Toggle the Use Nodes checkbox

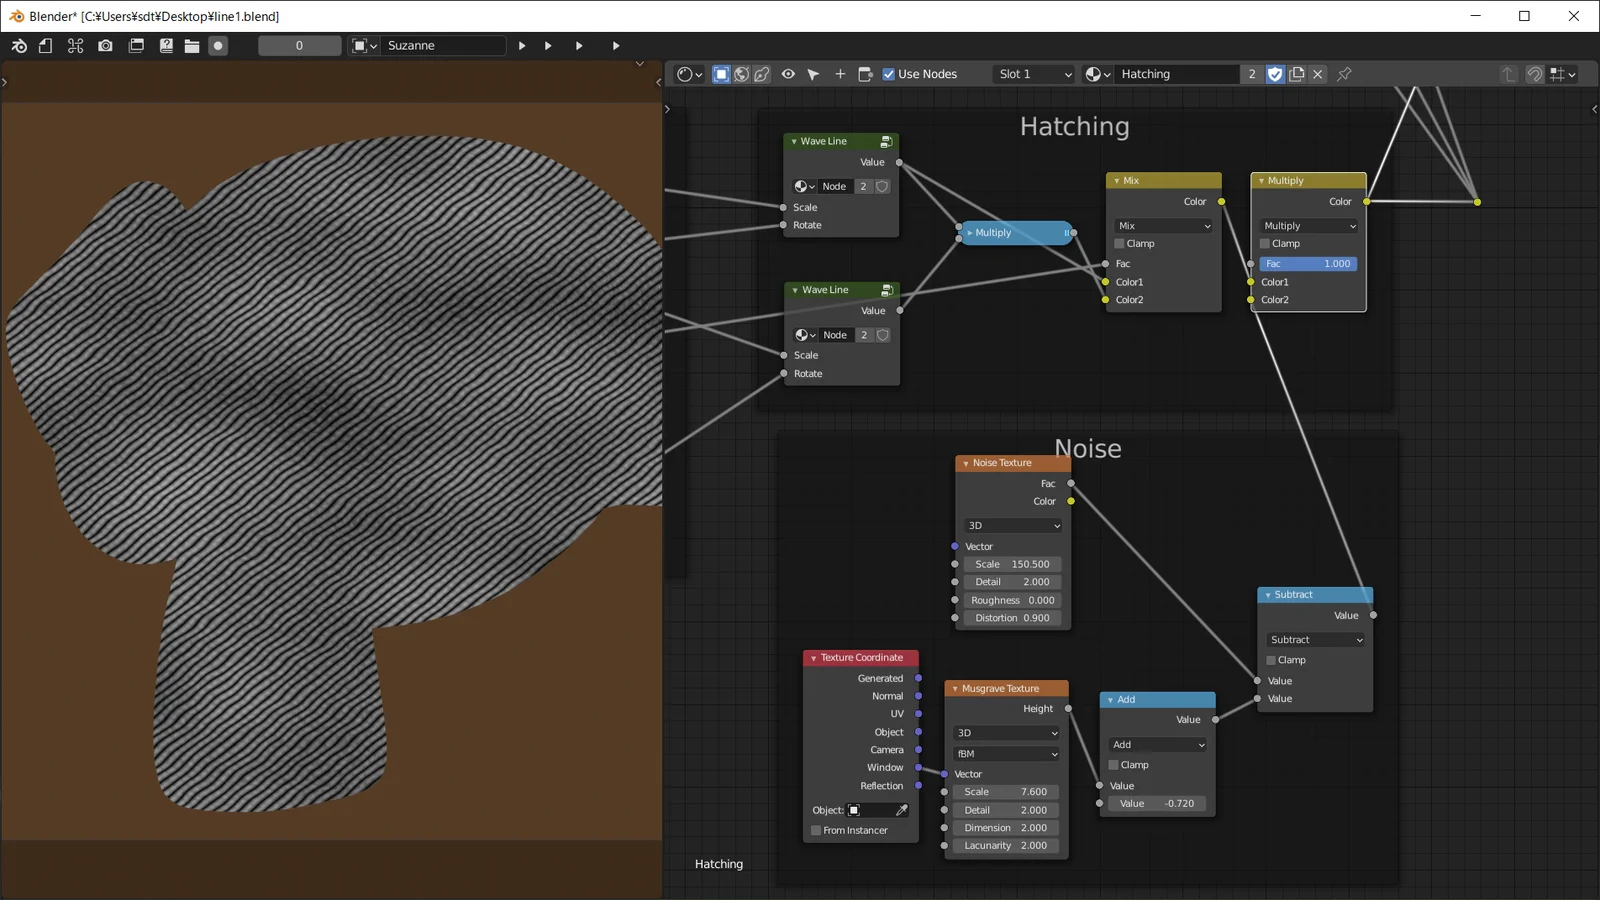point(888,73)
